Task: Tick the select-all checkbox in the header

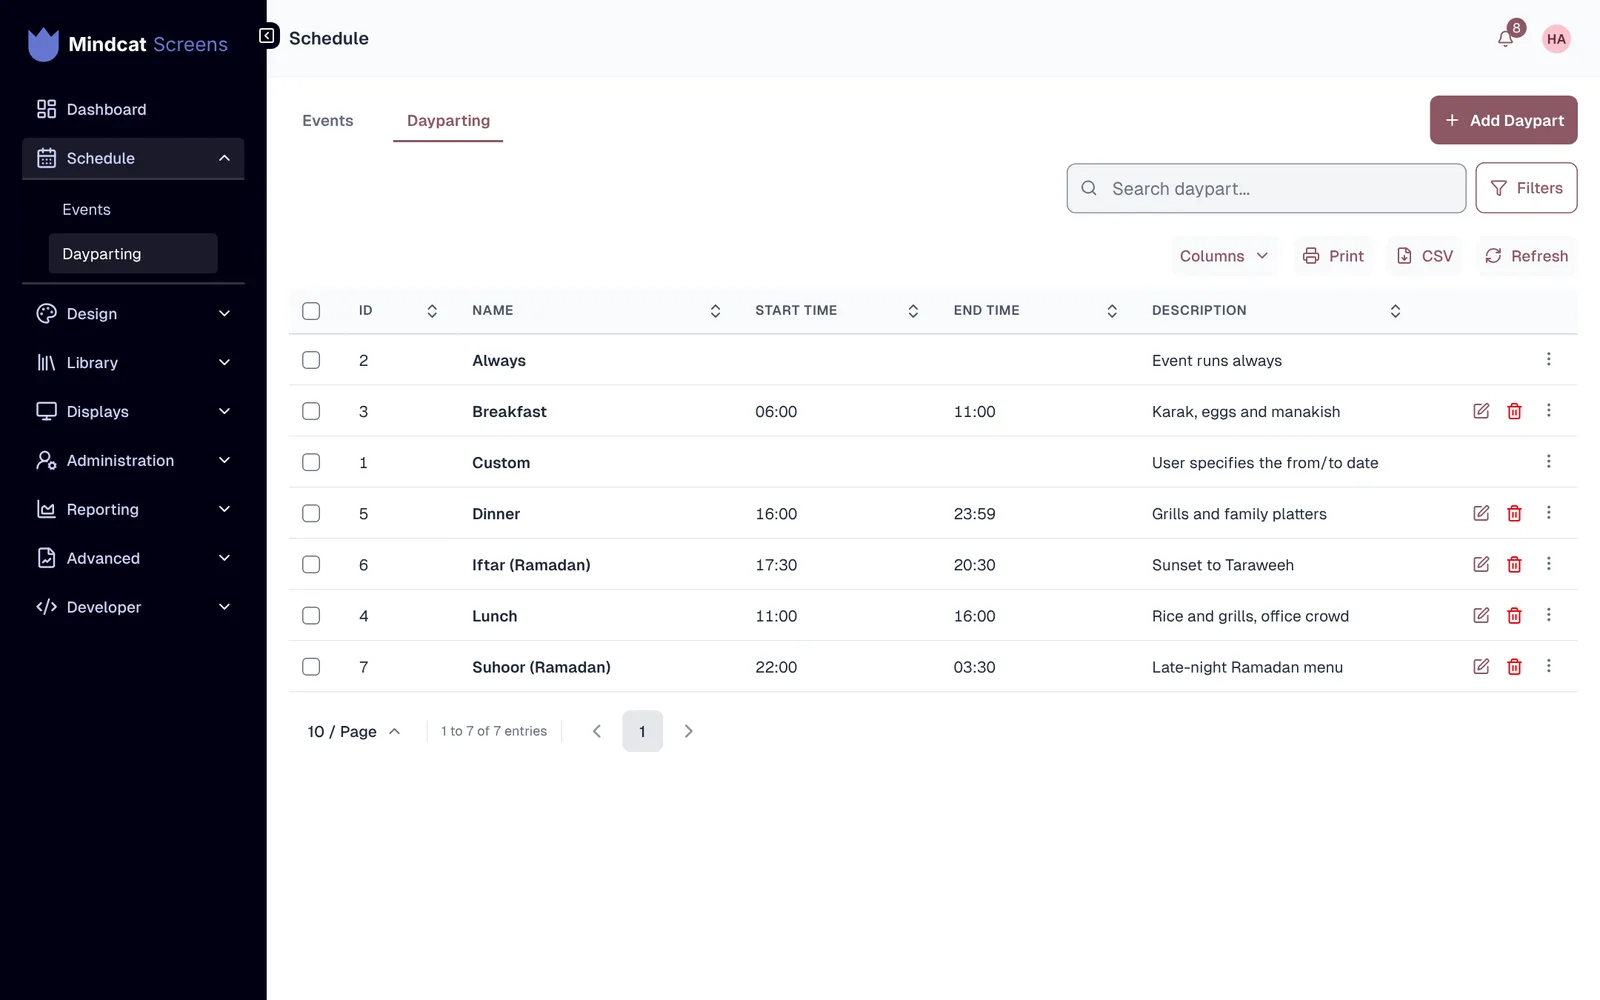Action: pos(311,311)
